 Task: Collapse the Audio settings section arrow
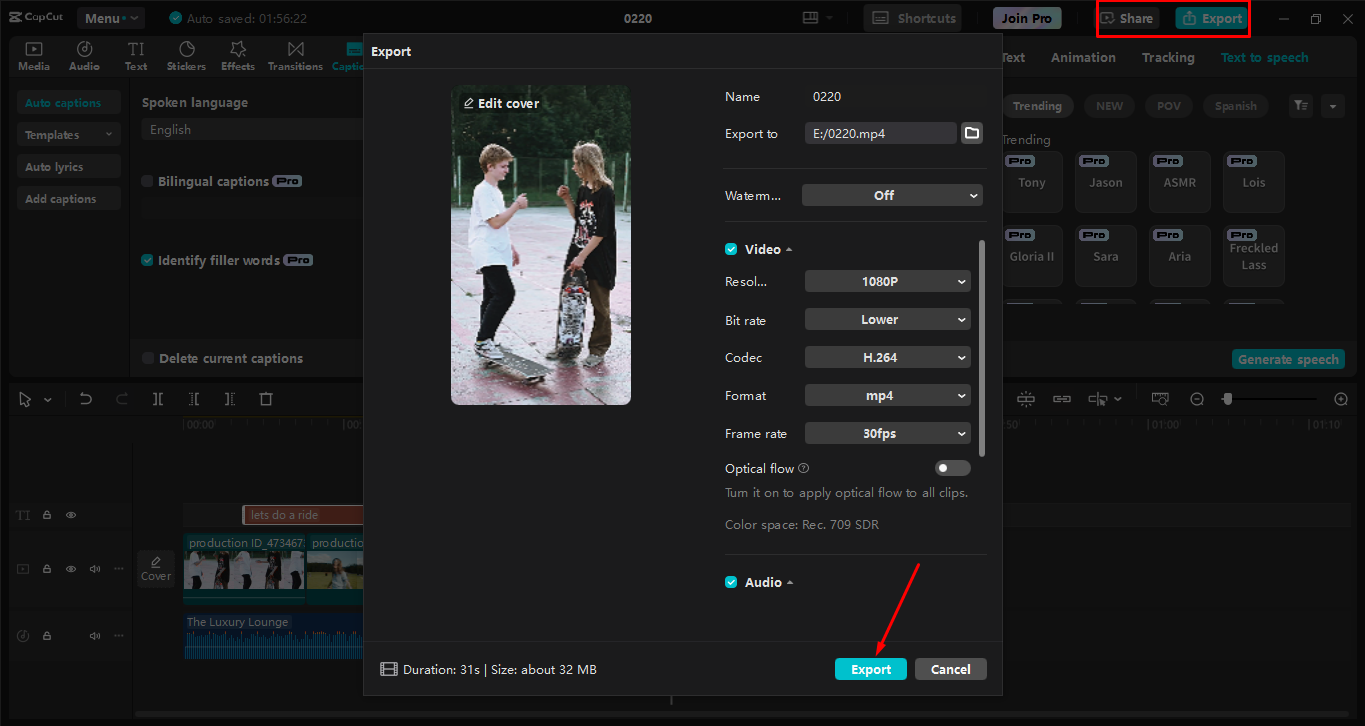pos(790,582)
